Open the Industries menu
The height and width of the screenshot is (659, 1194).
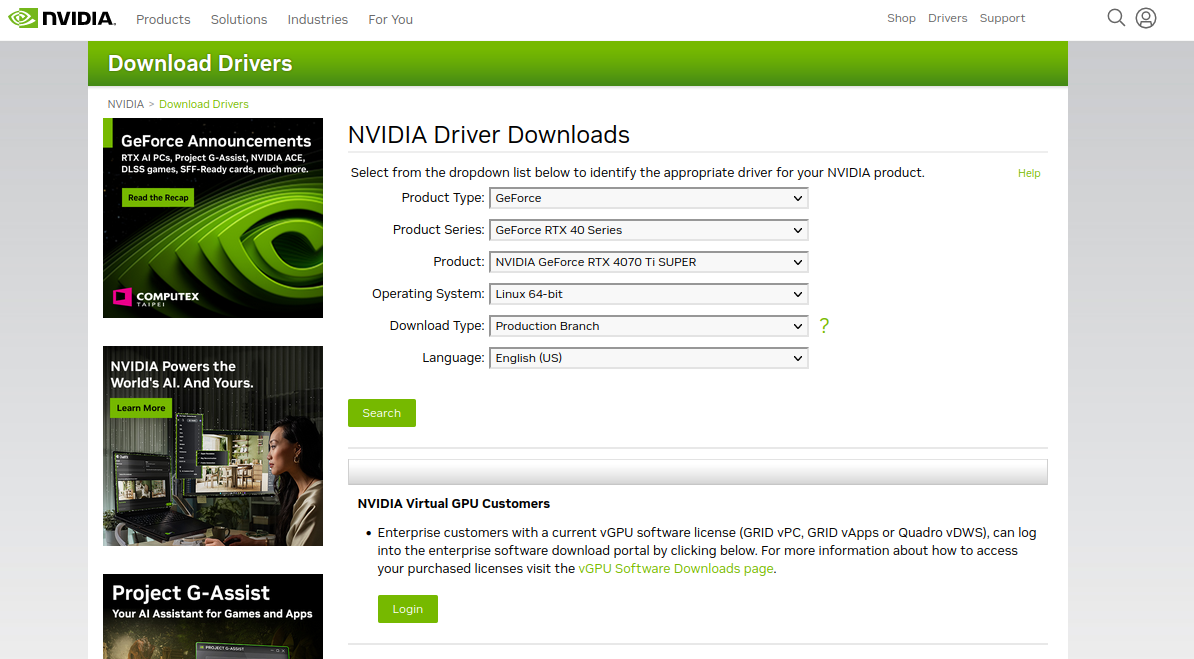318,19
